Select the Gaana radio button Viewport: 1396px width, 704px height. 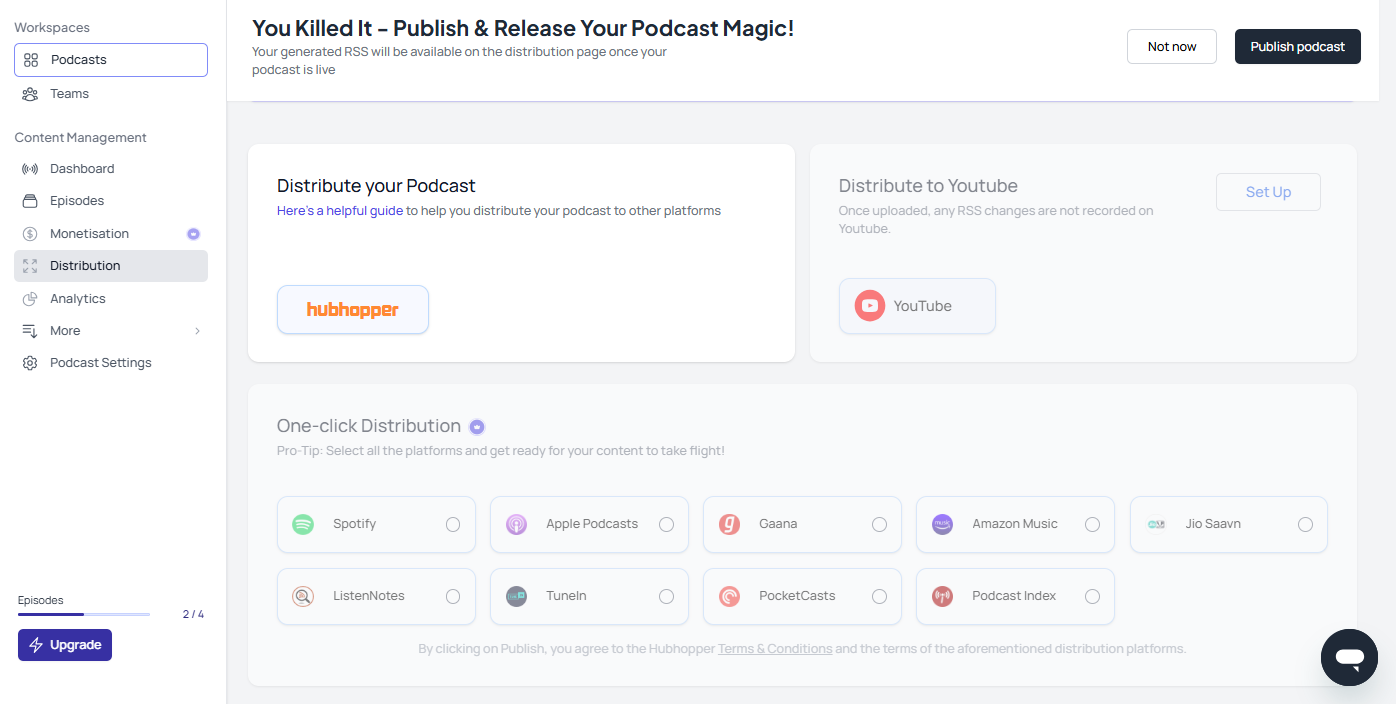point(879,524)
